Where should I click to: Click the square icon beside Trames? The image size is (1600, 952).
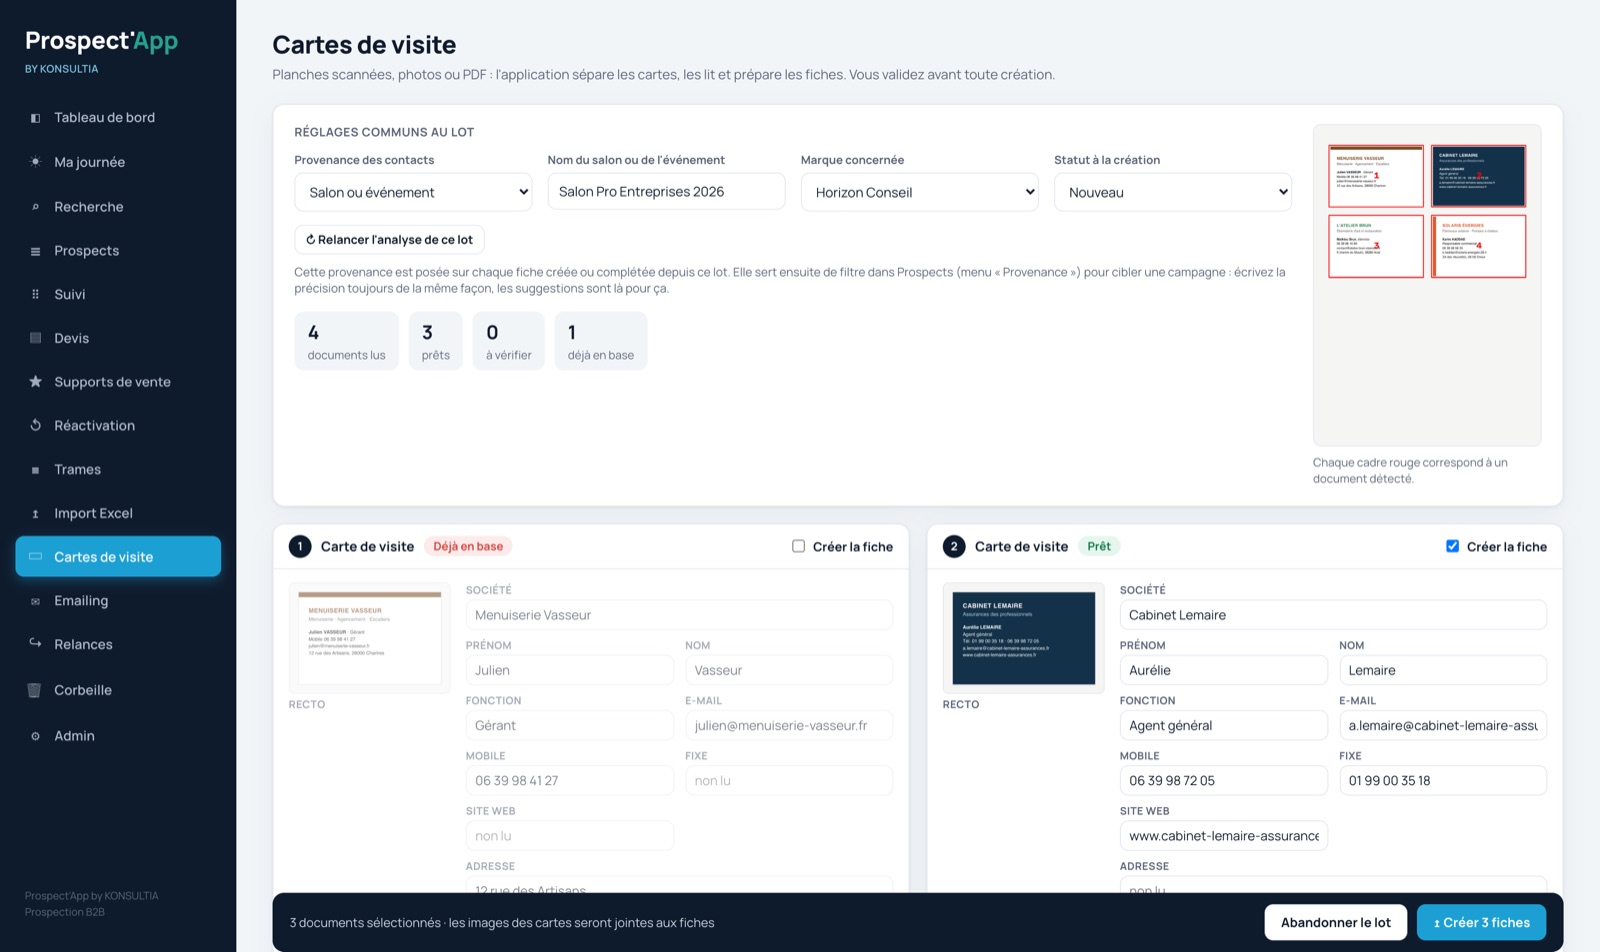(x=35, y=470)
